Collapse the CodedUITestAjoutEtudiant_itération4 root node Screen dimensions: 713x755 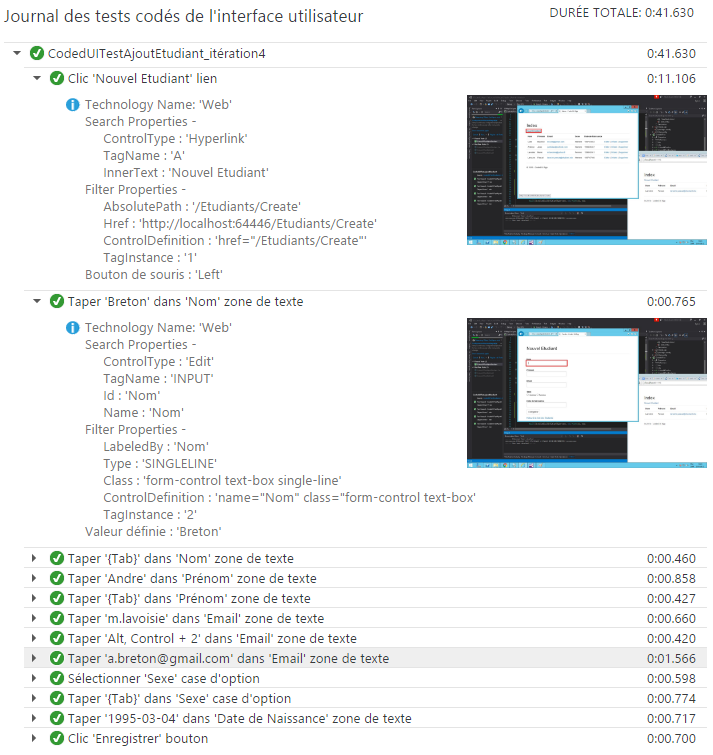pos(17,53)
